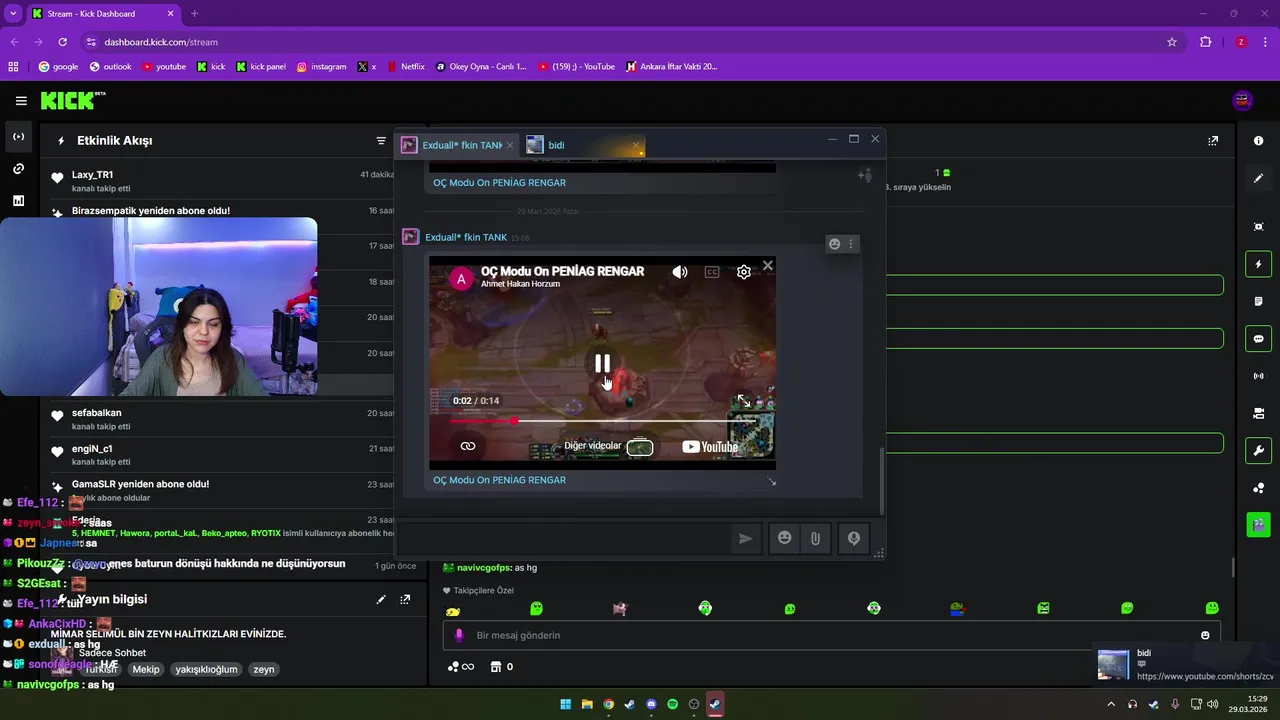
Task: Open the Kick hamburger menu
Action: click(21, 101)
